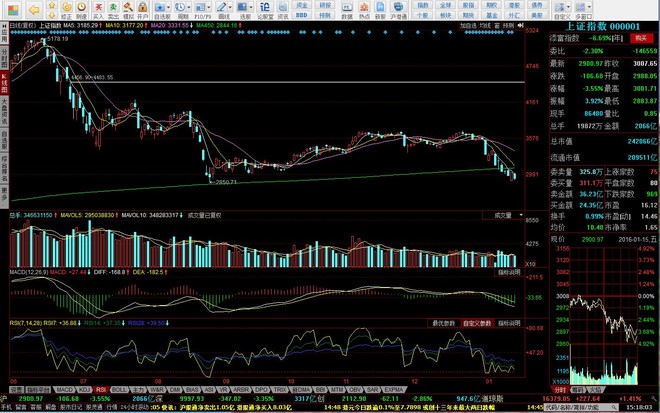Expand the 画线 drawing dropdown arrow
Viewport: 660px width, 413px height.
230,8
